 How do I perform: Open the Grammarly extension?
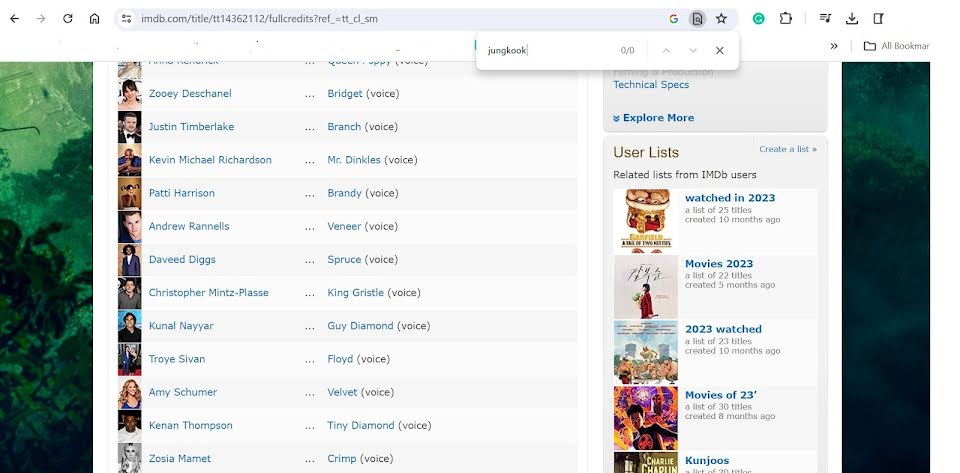[x=759, y=18]
